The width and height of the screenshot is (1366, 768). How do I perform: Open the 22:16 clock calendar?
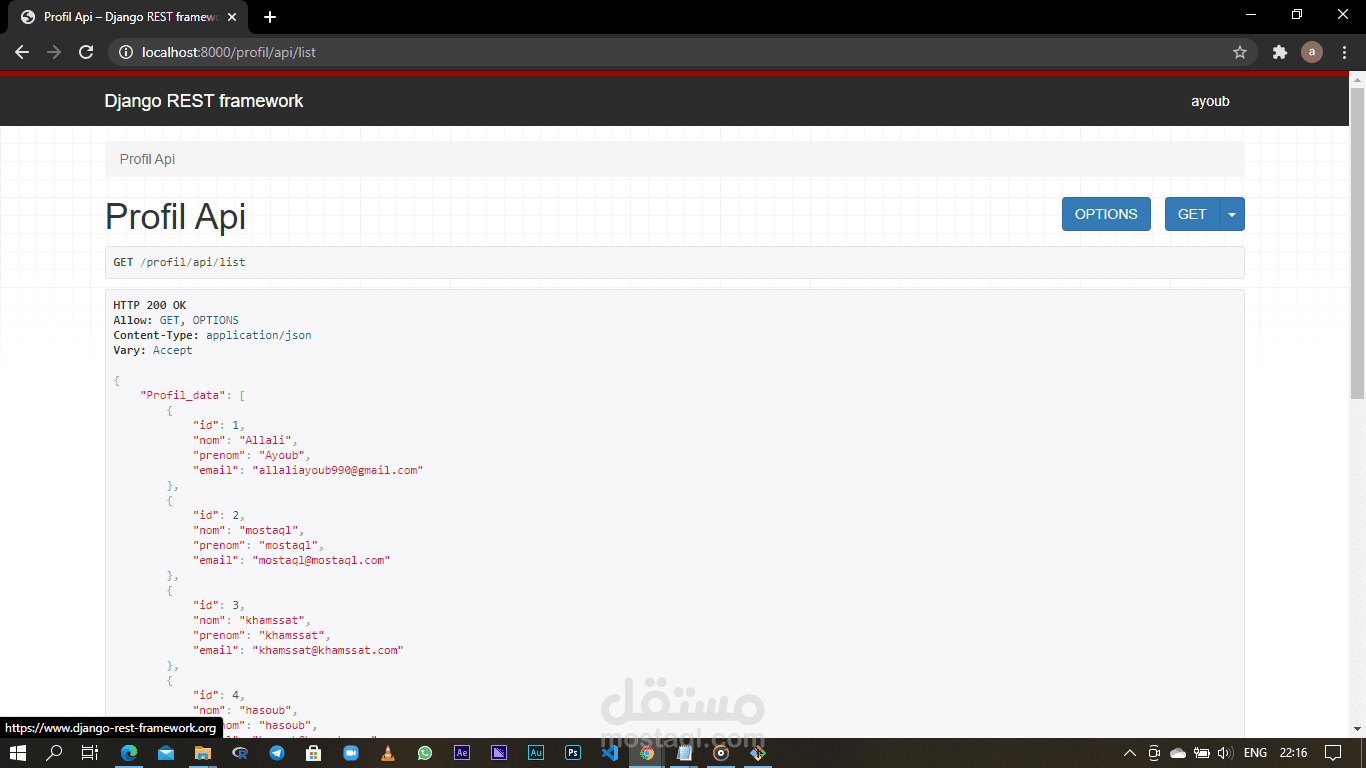click(x=1293, y=753)
